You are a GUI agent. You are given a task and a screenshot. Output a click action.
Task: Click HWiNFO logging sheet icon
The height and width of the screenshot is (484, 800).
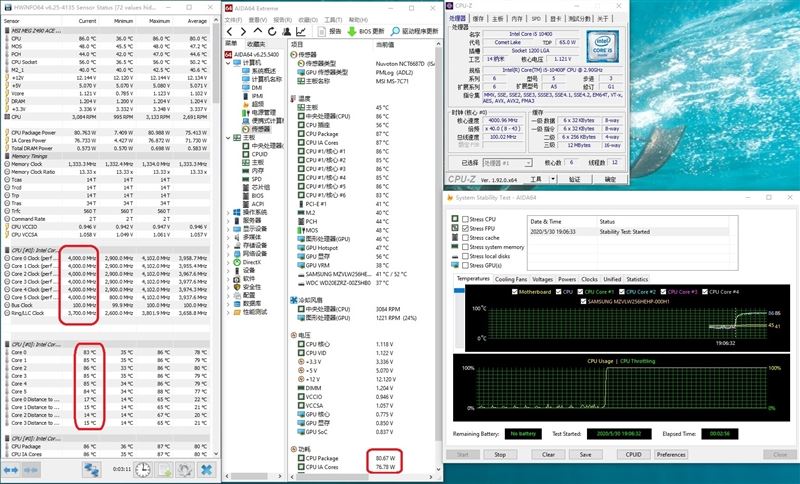[x=164, y=470]
